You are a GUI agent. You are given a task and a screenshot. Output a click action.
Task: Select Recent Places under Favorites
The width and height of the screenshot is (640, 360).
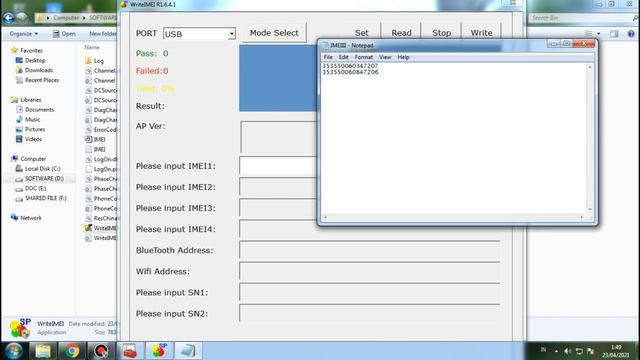(42, 80)
